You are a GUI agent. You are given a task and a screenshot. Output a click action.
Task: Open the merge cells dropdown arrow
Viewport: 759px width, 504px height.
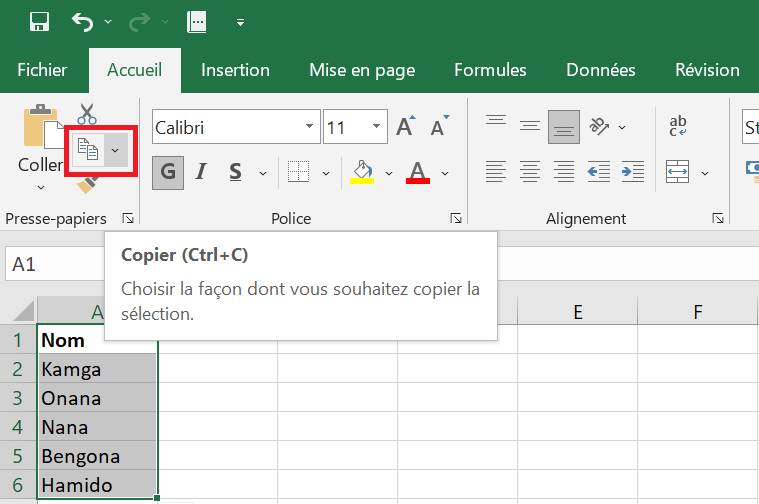705,173
